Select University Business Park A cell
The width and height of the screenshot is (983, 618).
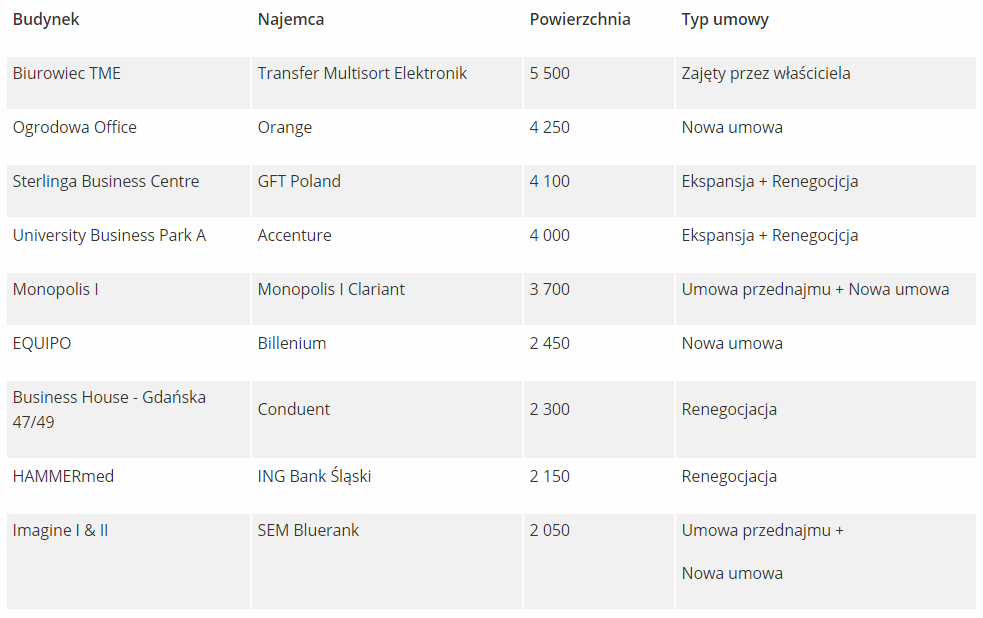[109, 235]
